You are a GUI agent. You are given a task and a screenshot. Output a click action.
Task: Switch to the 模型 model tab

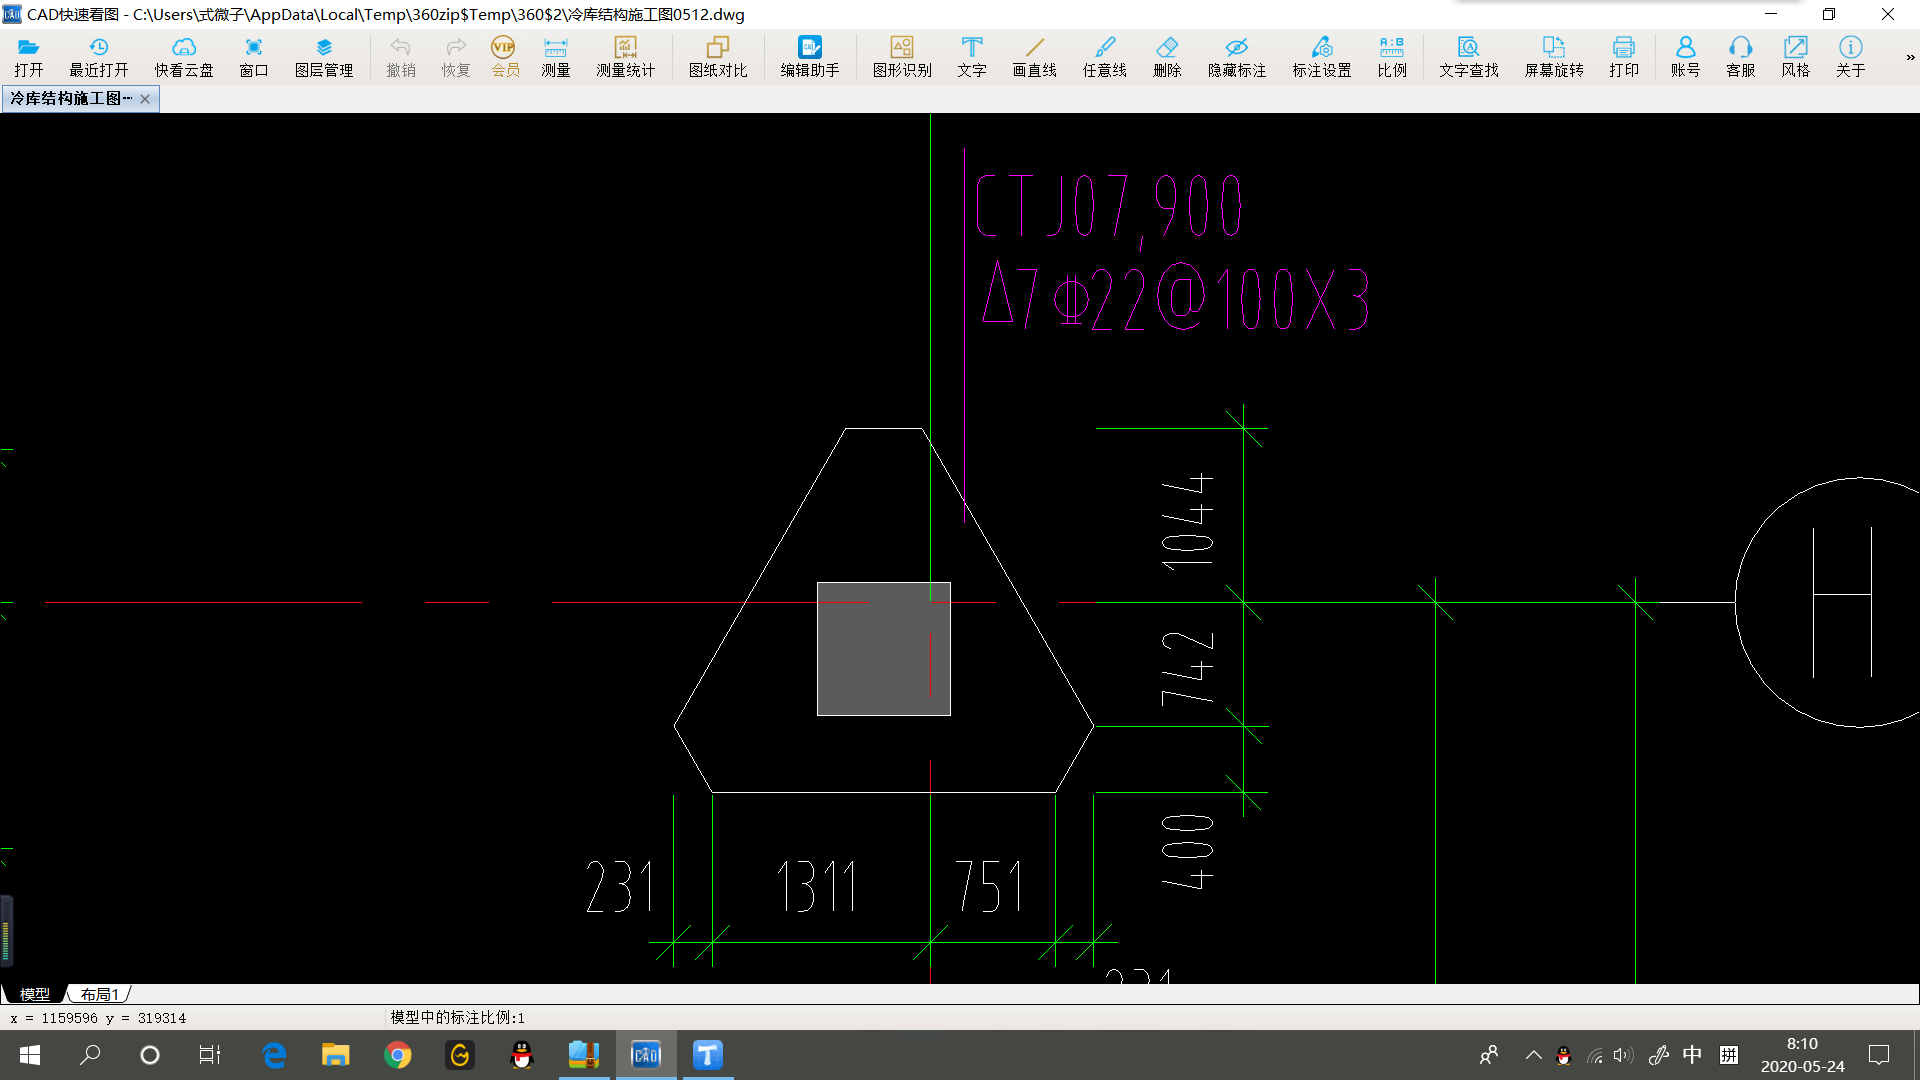[x=34, y=994]
